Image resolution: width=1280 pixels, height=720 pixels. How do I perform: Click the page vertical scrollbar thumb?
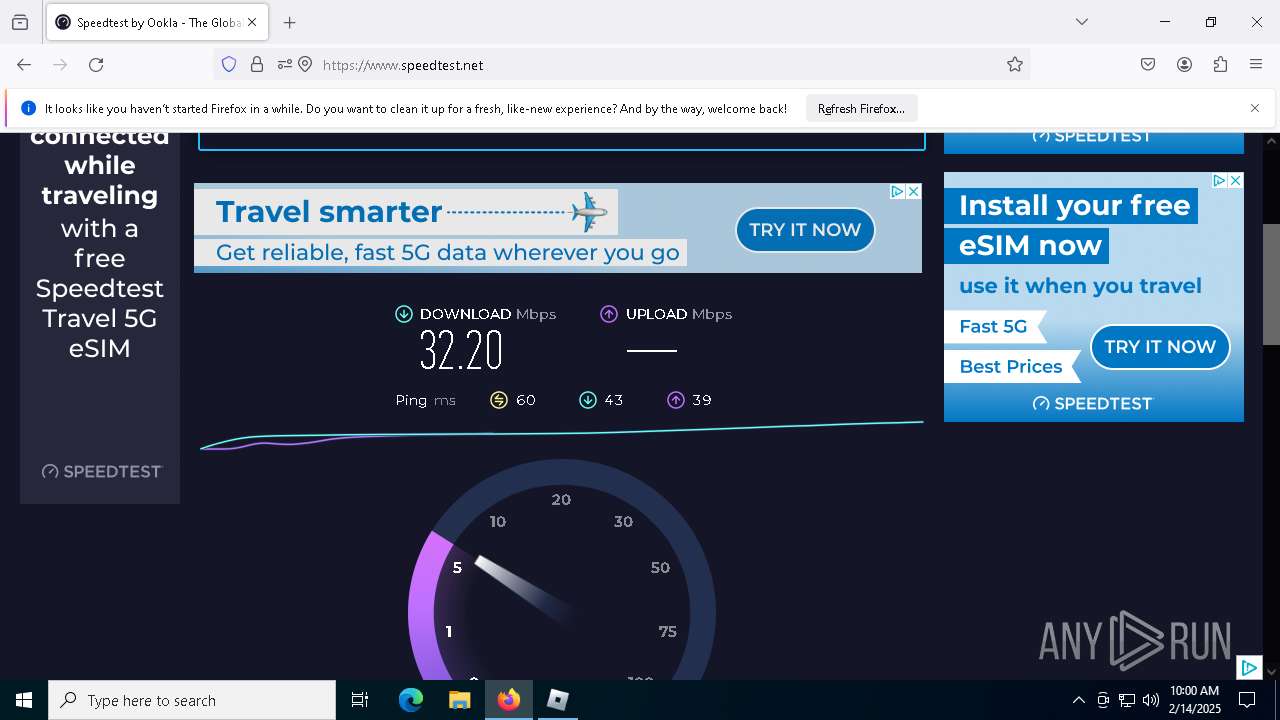[1271, 285]
